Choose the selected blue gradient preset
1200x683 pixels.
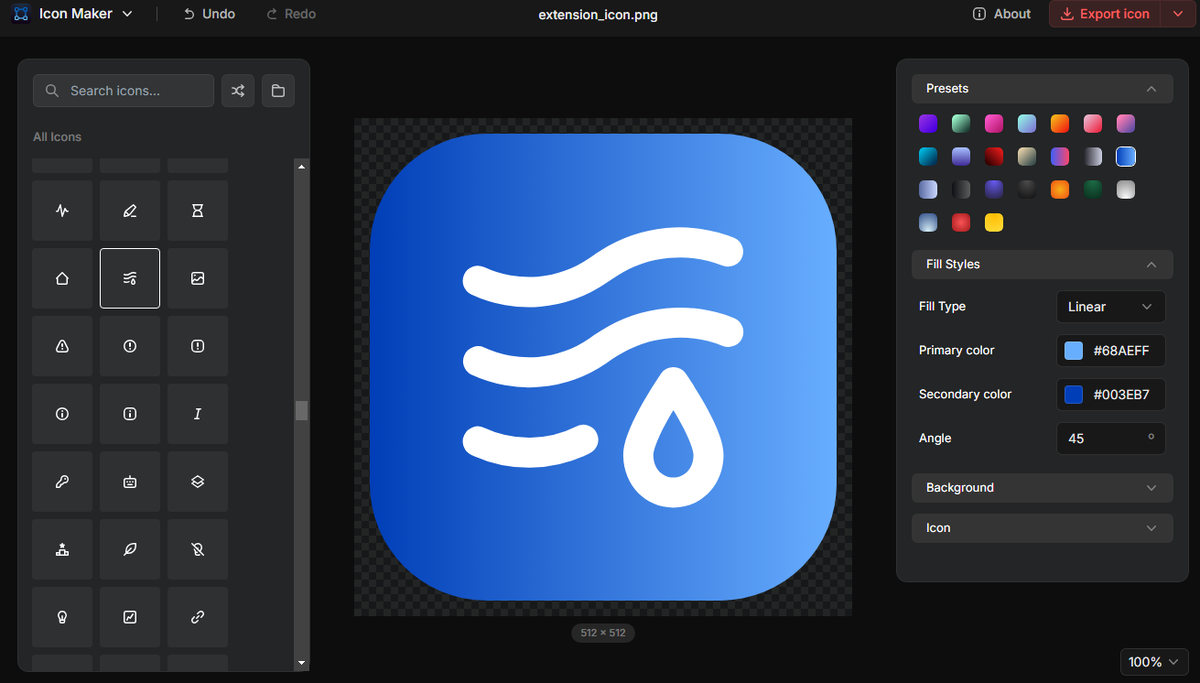[1126, 157]
